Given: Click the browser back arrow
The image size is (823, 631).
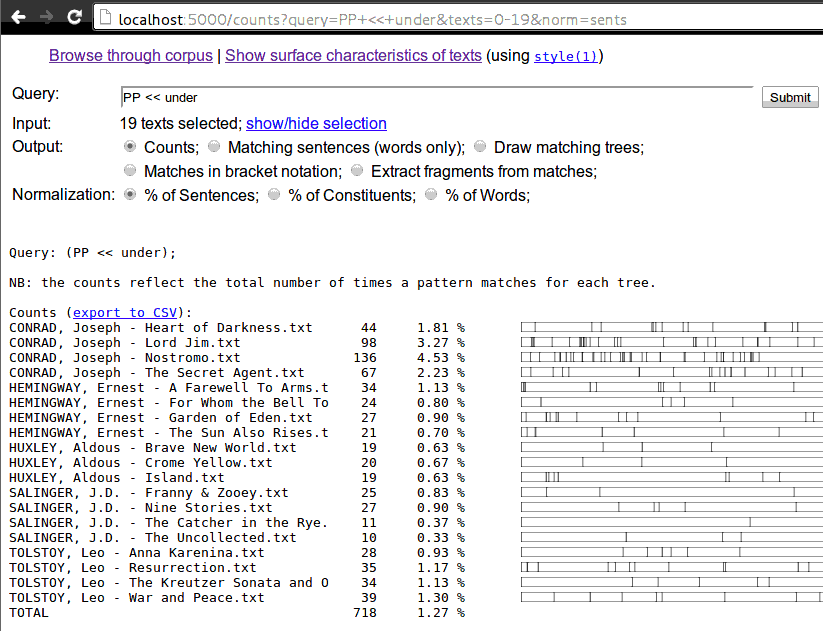Looking at the screenshot, I should (x=18, y=17).
